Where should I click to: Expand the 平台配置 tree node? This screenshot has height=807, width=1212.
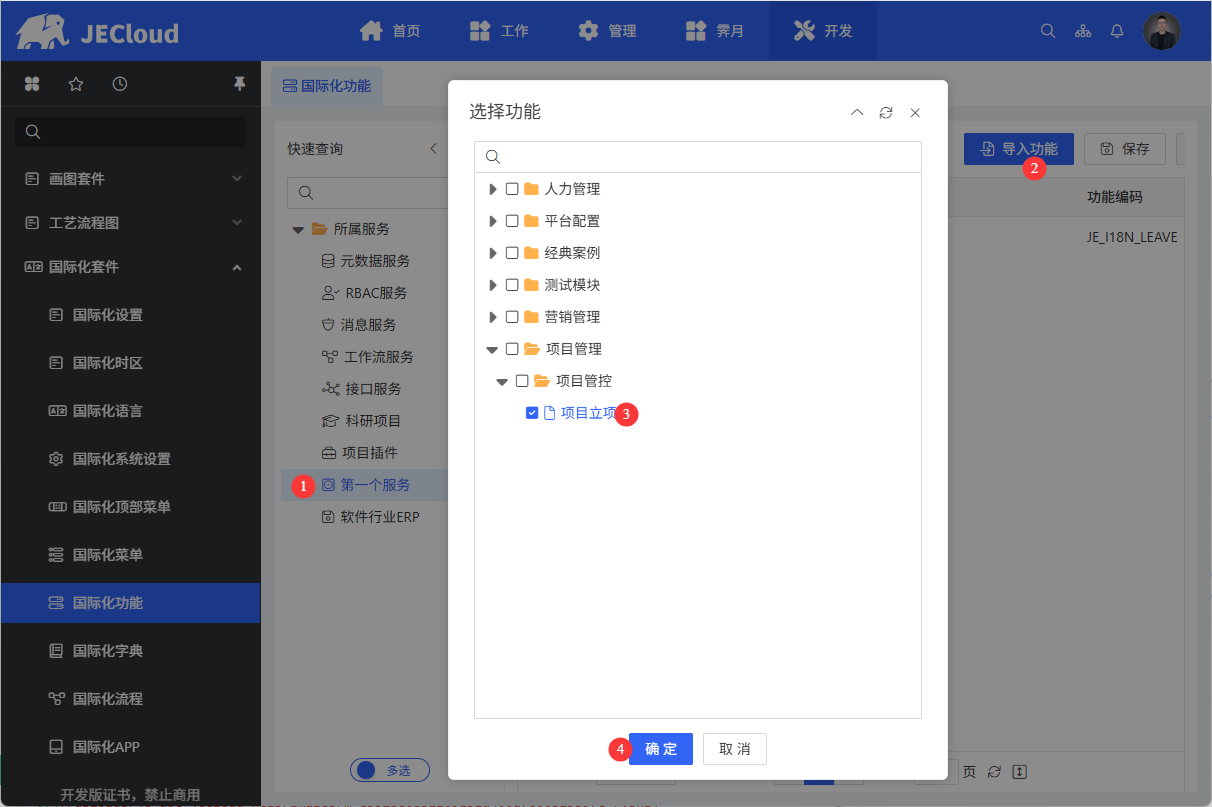pyautogui.click(x=492, y=221)
